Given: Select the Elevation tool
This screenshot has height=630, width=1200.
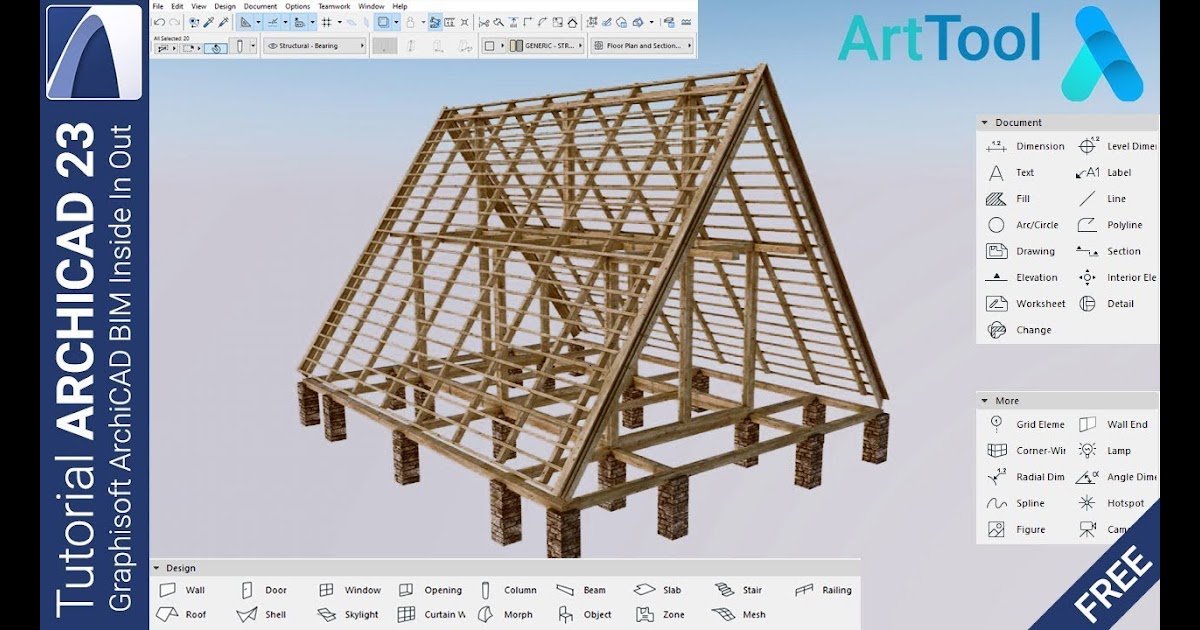Looking at the screenshot, I should coord(1021,277).
